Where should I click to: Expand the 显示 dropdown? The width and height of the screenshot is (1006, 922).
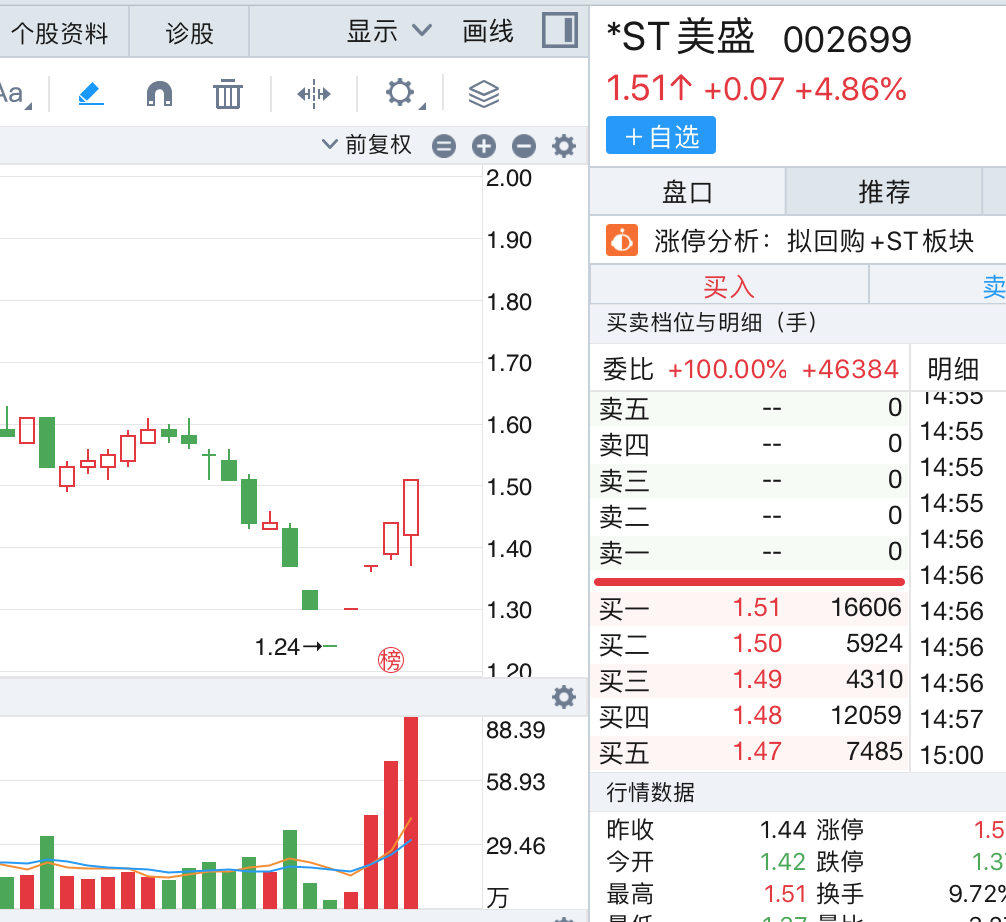point(388,32)
